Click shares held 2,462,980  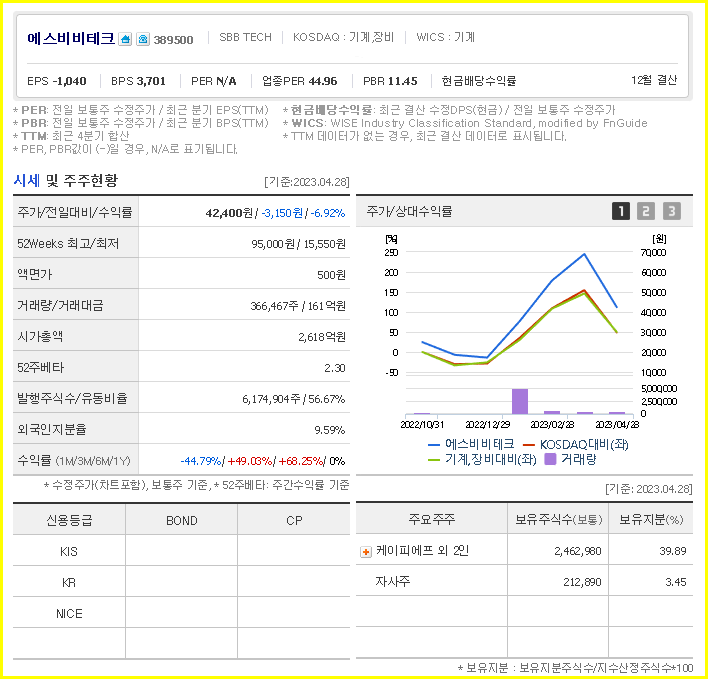(x=578, y=551)
